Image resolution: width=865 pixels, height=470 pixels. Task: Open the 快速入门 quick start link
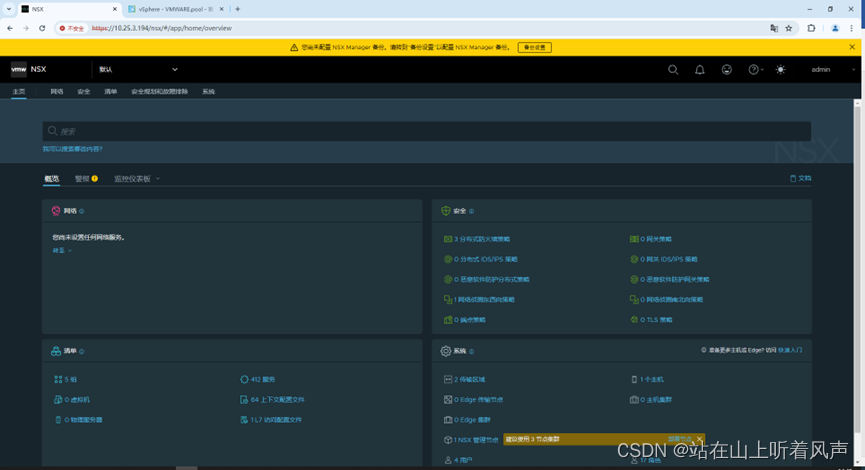[790, 350]
